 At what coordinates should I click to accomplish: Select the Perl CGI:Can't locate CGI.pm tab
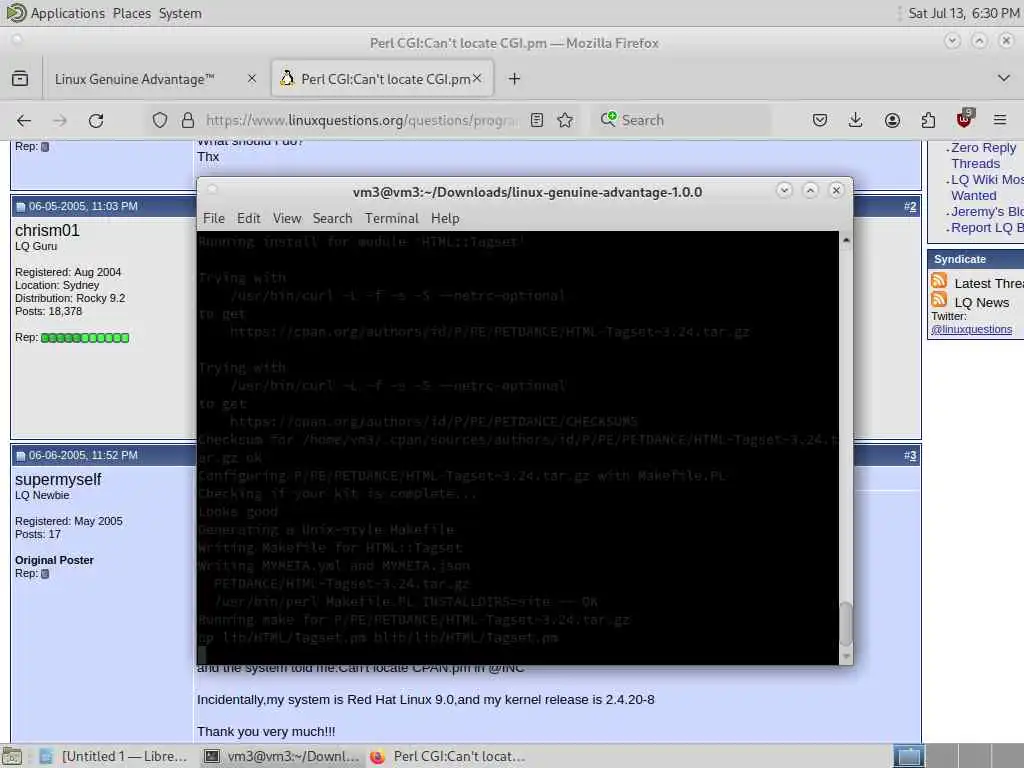[382, 79]
